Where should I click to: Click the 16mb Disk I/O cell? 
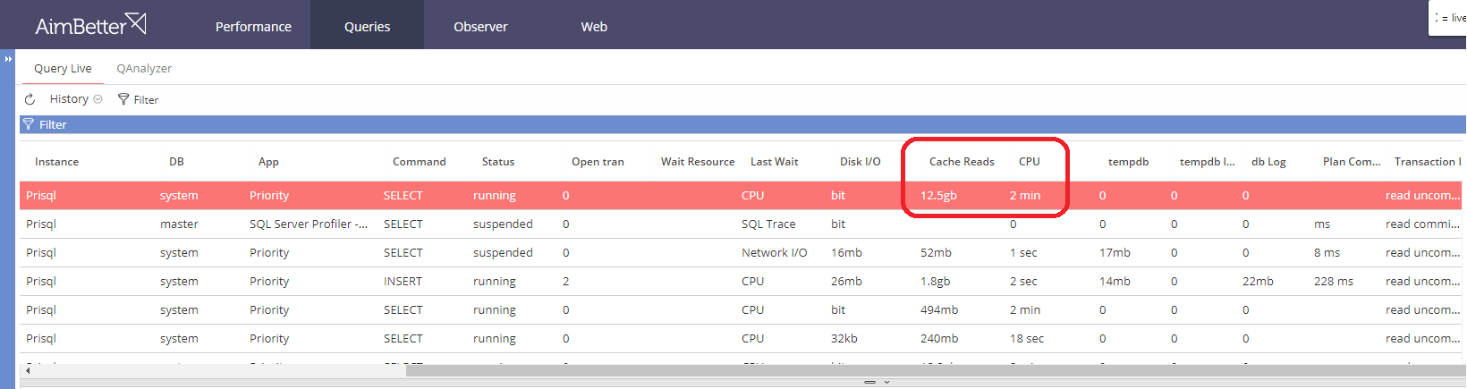(847, 252)
